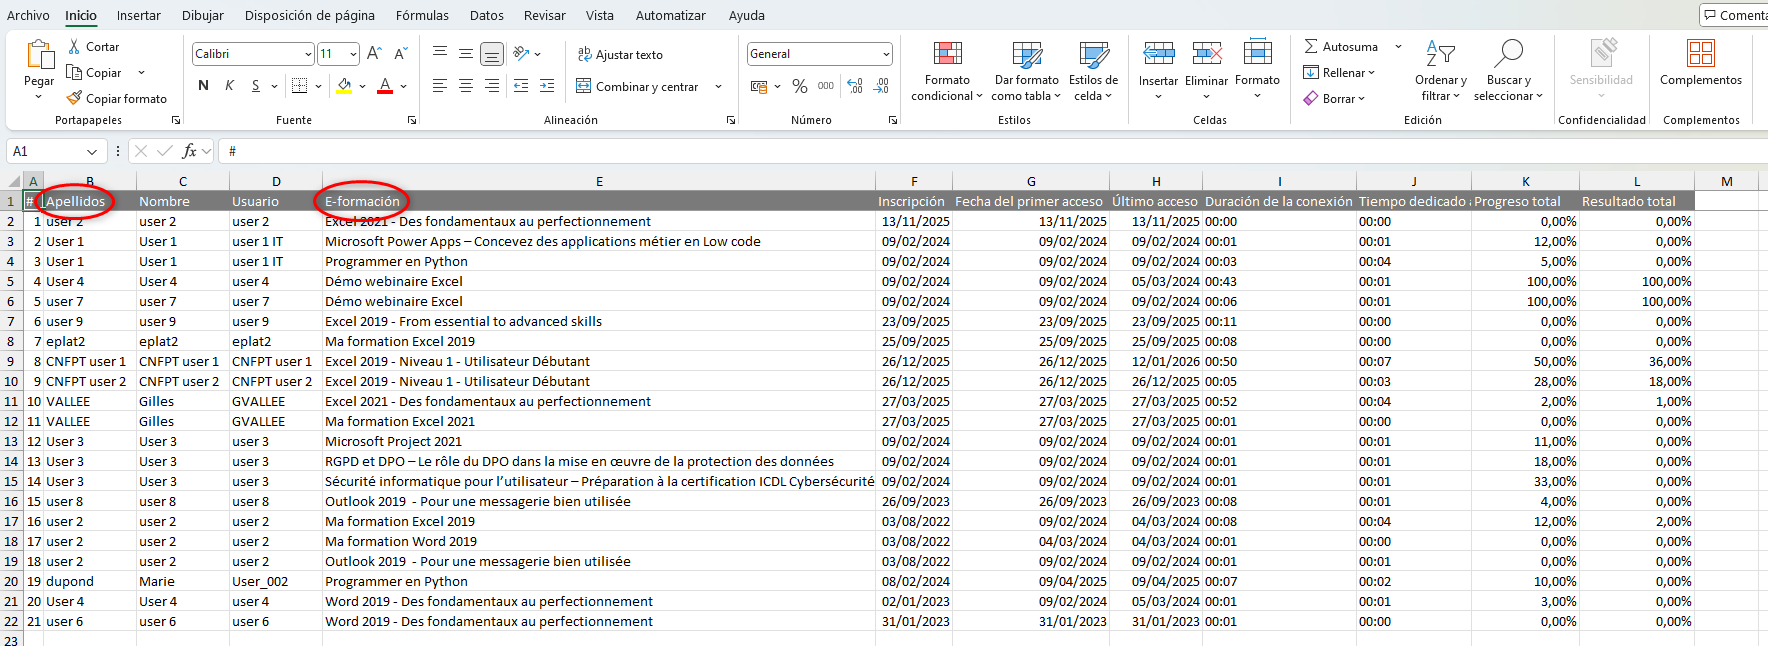Select all cells with corner triangle
Image resolution: width=1768 pixels, height=646 pixels.
click(14, 181)
